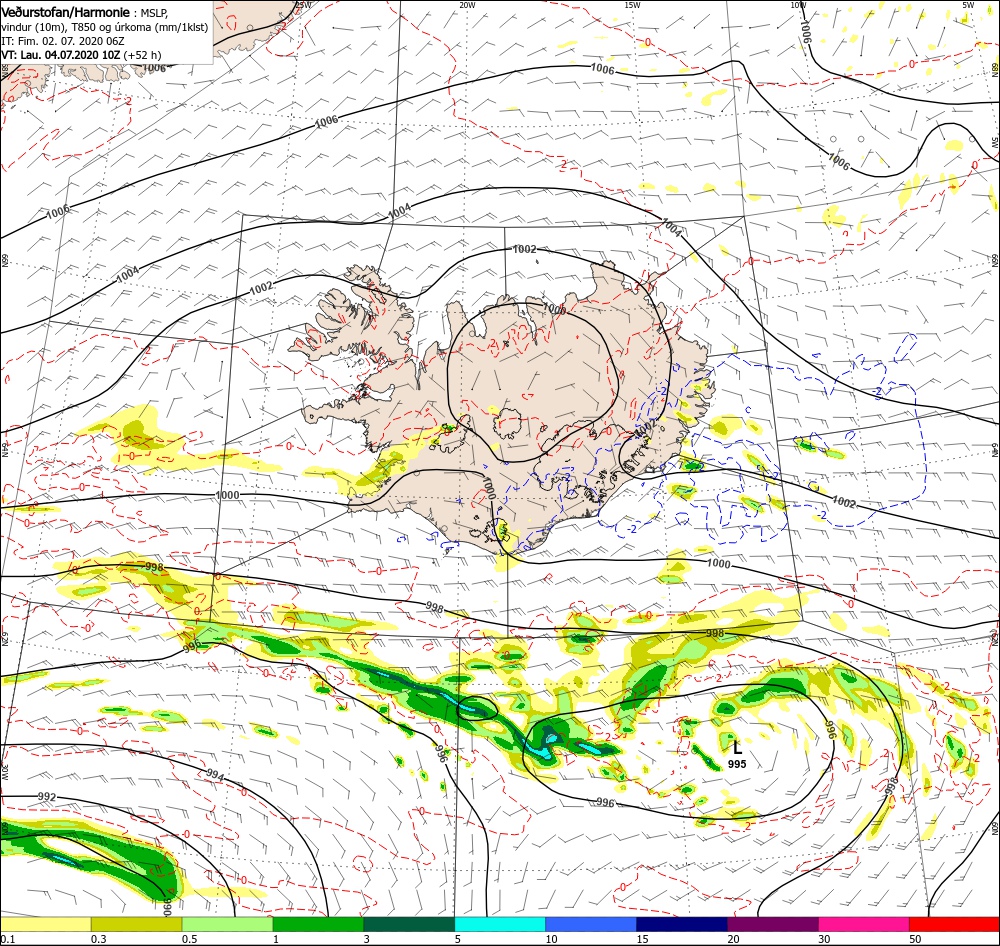
Task: Choose the purple 20 mm legend swatch
Action: click(773, 924)
